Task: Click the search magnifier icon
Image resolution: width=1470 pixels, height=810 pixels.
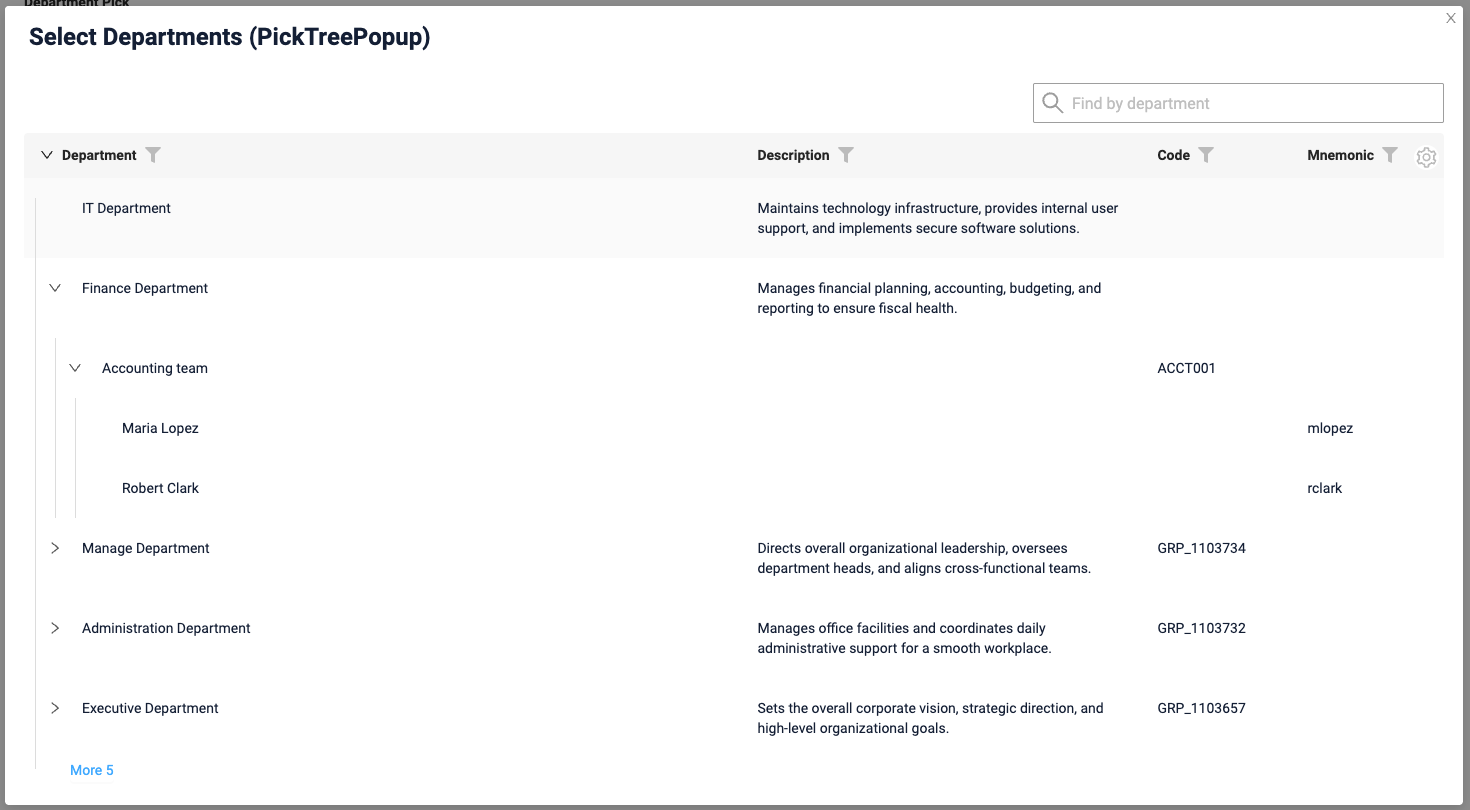Action: coord(1052,103)
